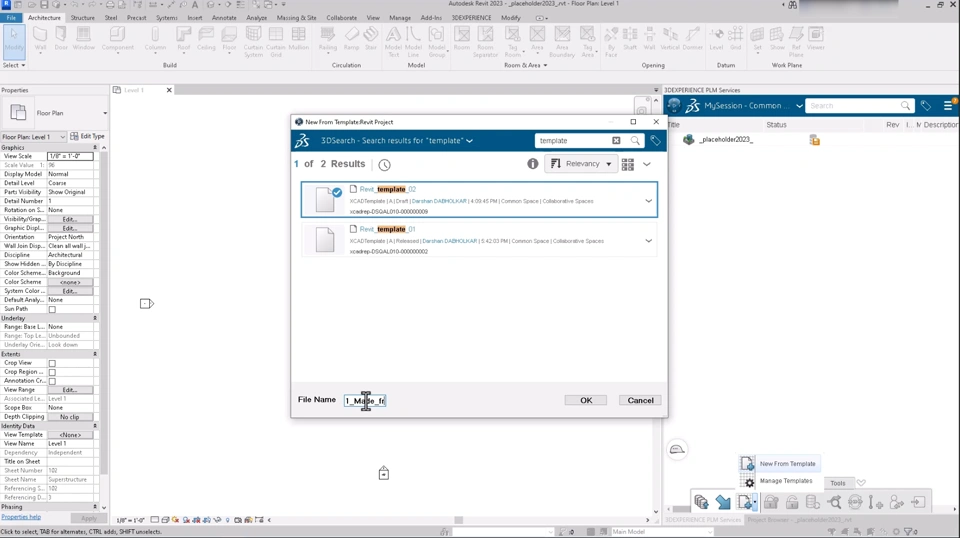The width and height of the screenshot is (960, 538).
Task: Expand the Revit_template_01 result chevron
Action: [648, 241]
